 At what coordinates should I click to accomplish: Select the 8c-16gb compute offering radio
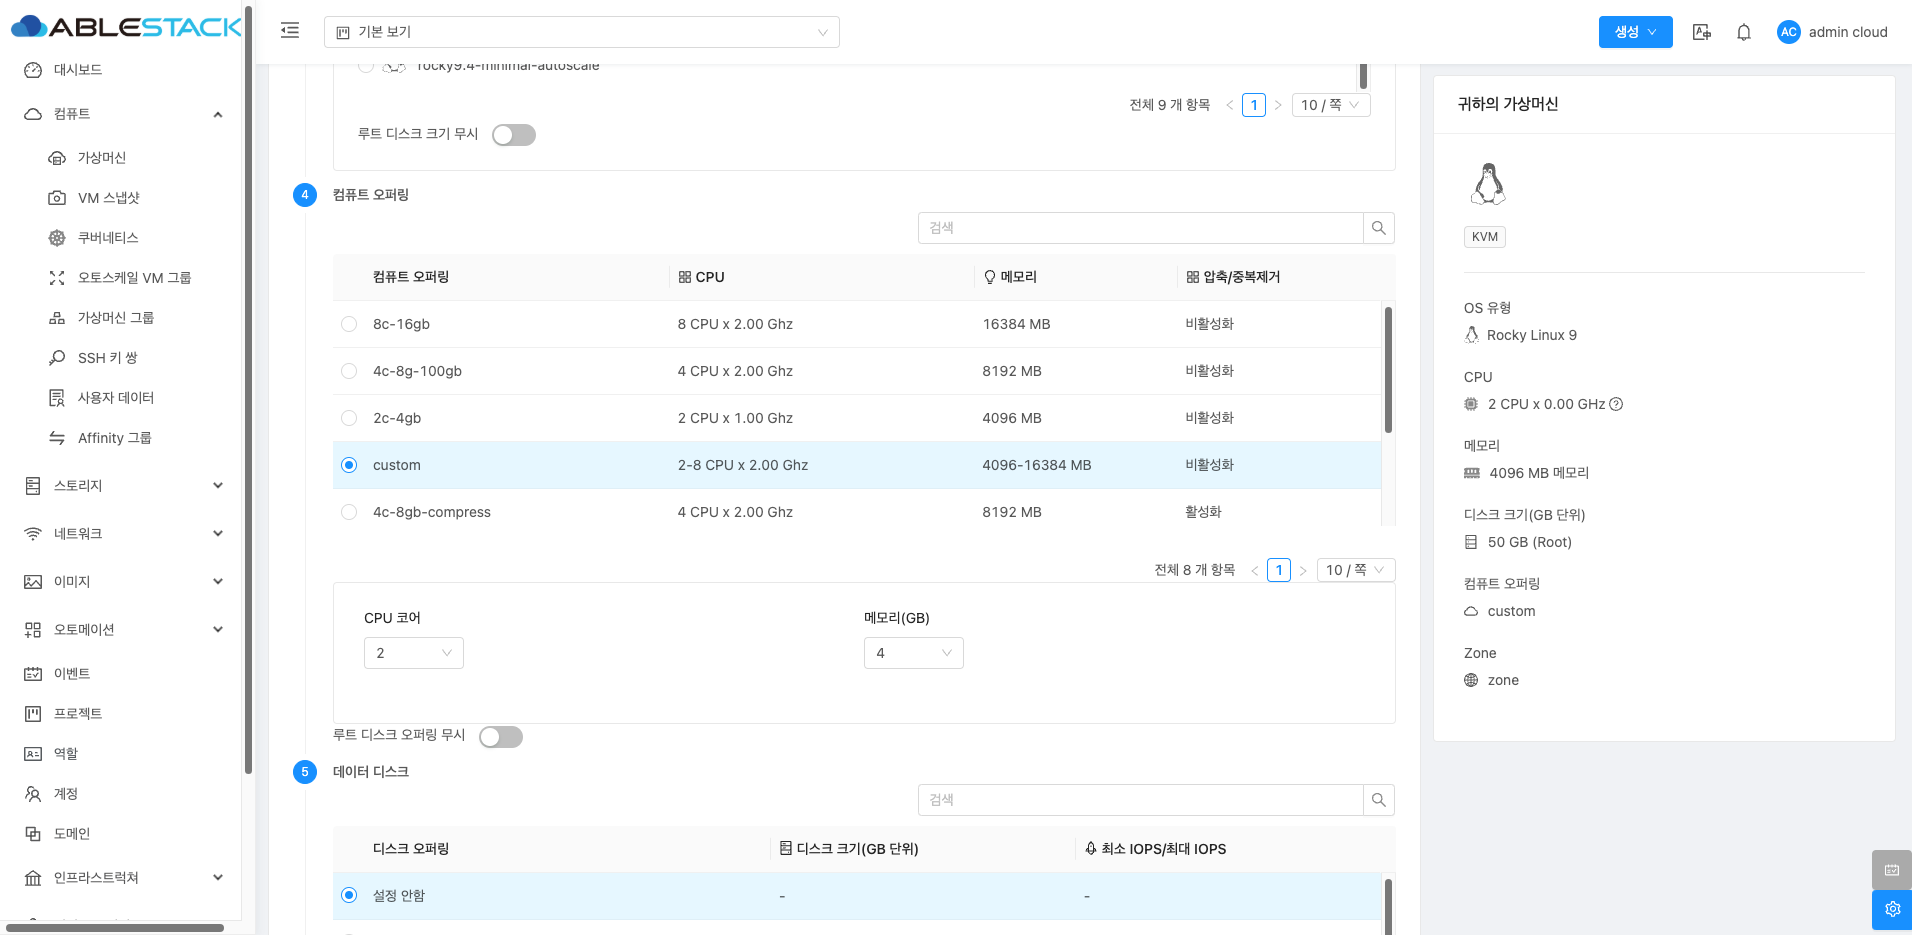tap(349, 324)
